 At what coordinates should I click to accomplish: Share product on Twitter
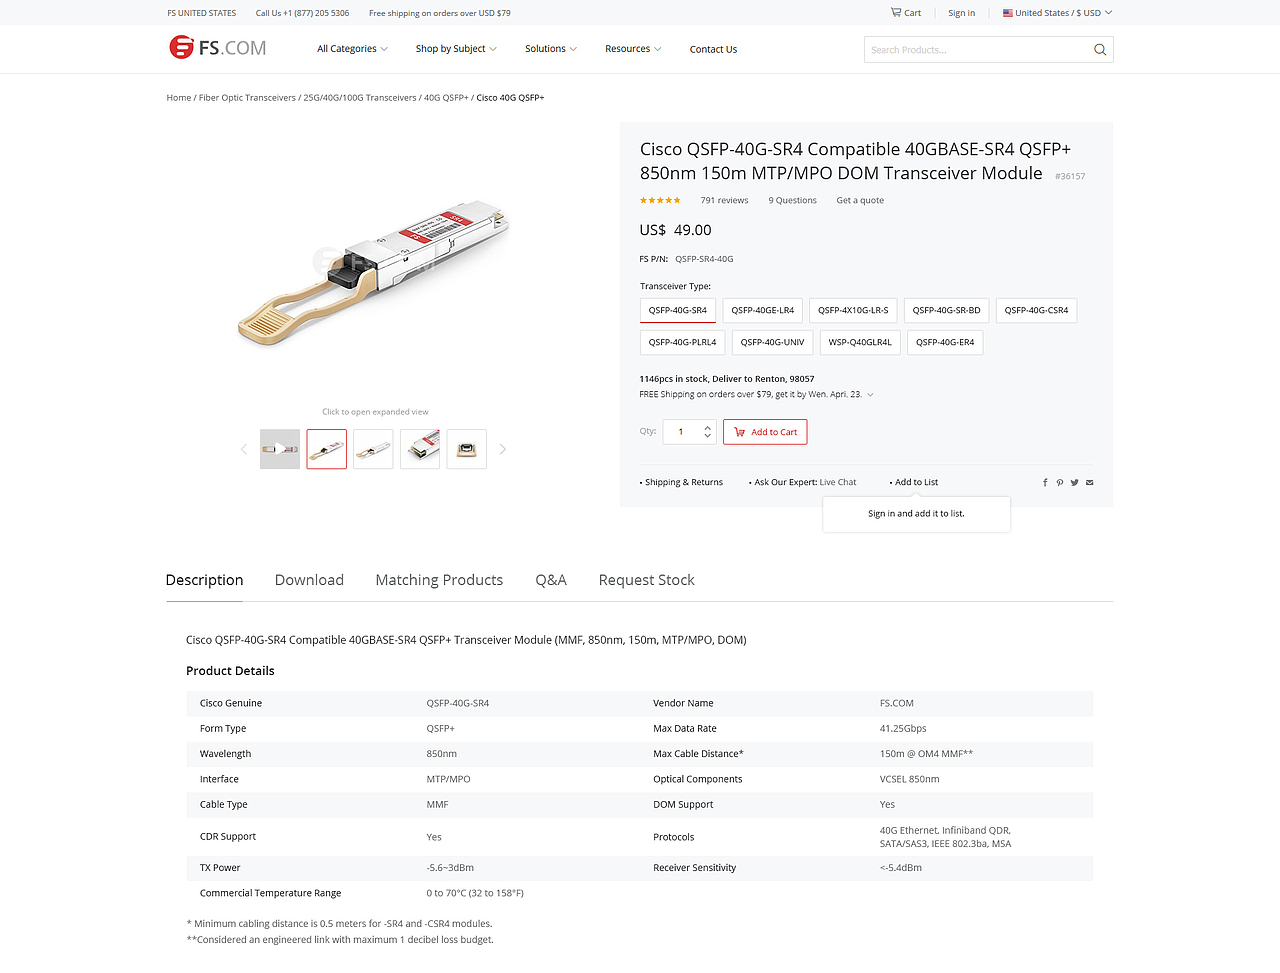tap(1075, 483)
